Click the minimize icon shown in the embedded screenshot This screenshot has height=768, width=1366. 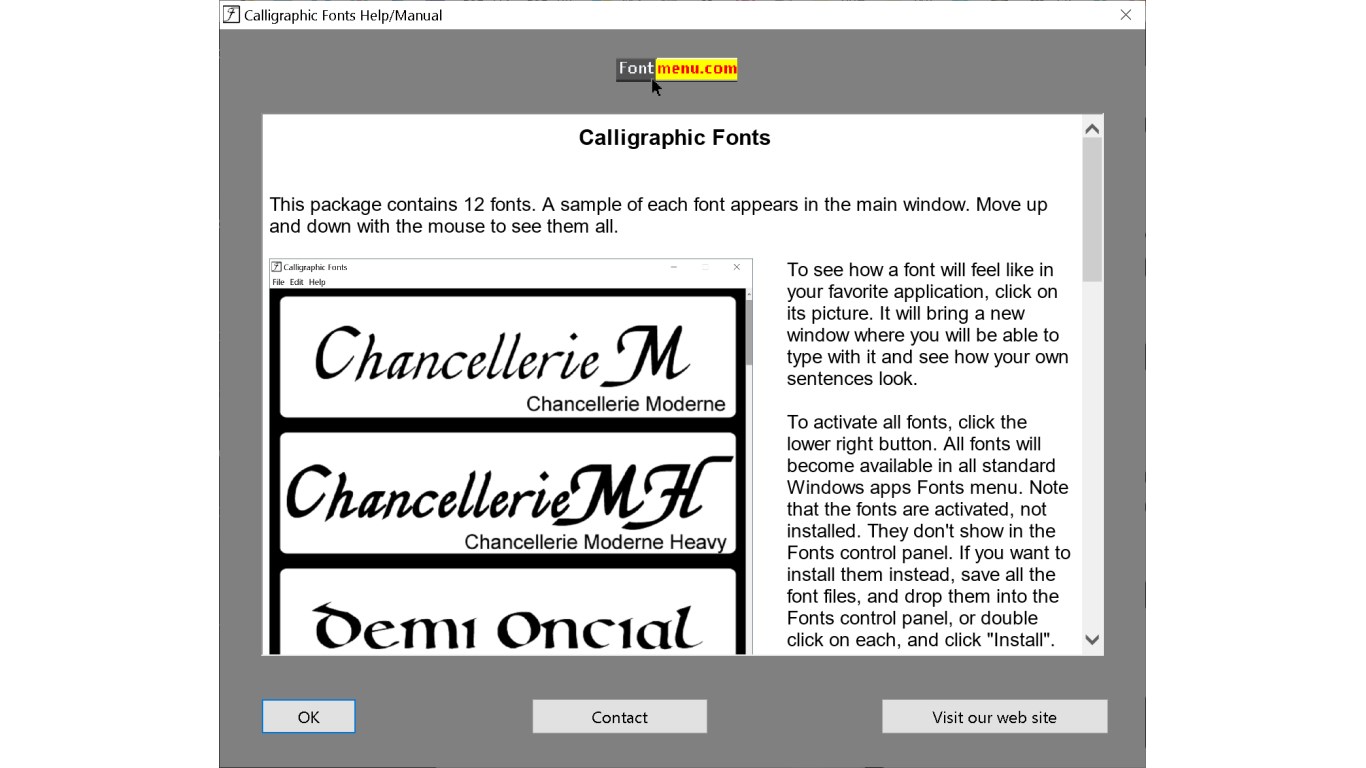(x=673, y=267)
